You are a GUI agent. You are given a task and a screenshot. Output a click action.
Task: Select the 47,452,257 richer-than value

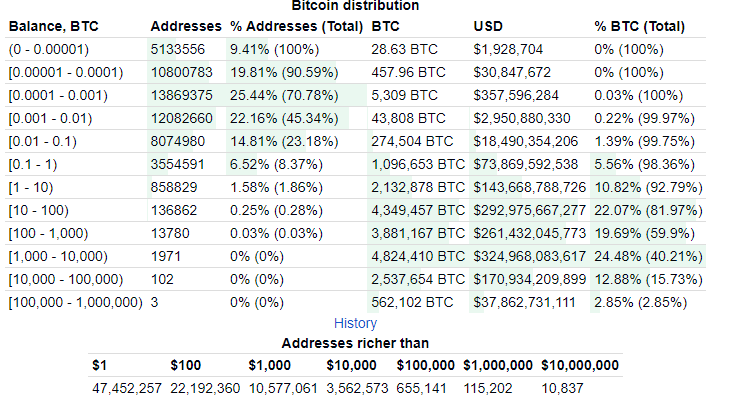[126, 387]
